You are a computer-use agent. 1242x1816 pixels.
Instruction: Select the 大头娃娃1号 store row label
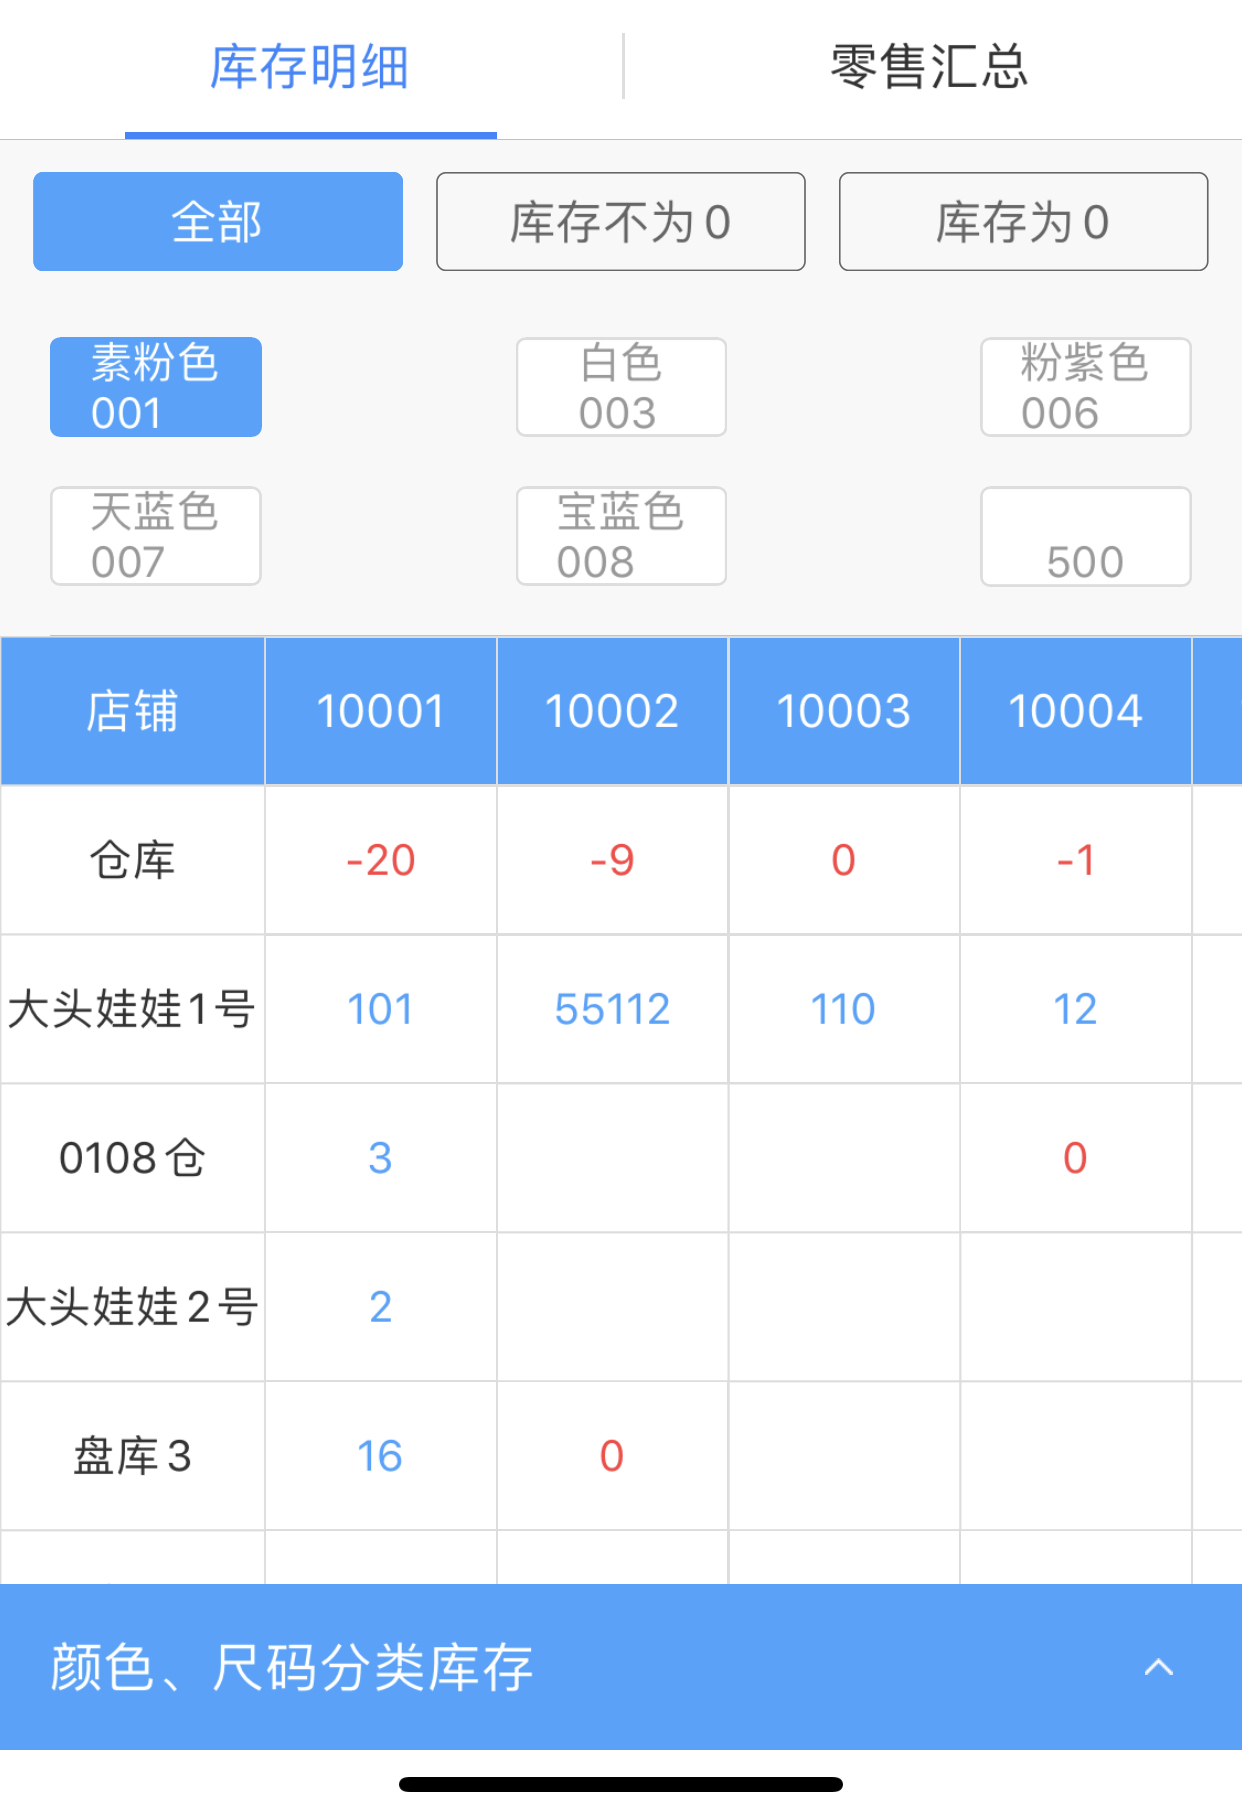(x=132, y=1009)
